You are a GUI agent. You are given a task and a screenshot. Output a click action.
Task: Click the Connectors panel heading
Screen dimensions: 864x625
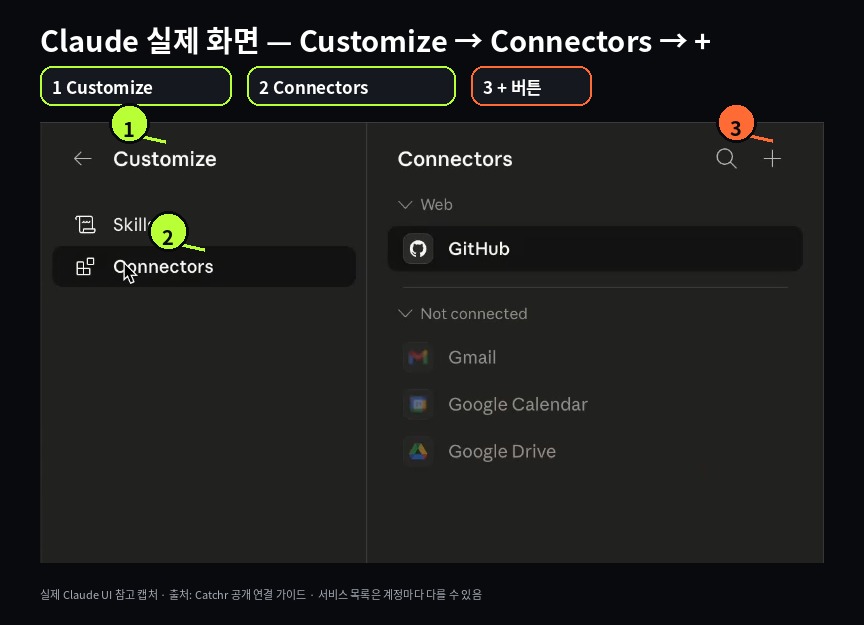(x=455, y=159)
